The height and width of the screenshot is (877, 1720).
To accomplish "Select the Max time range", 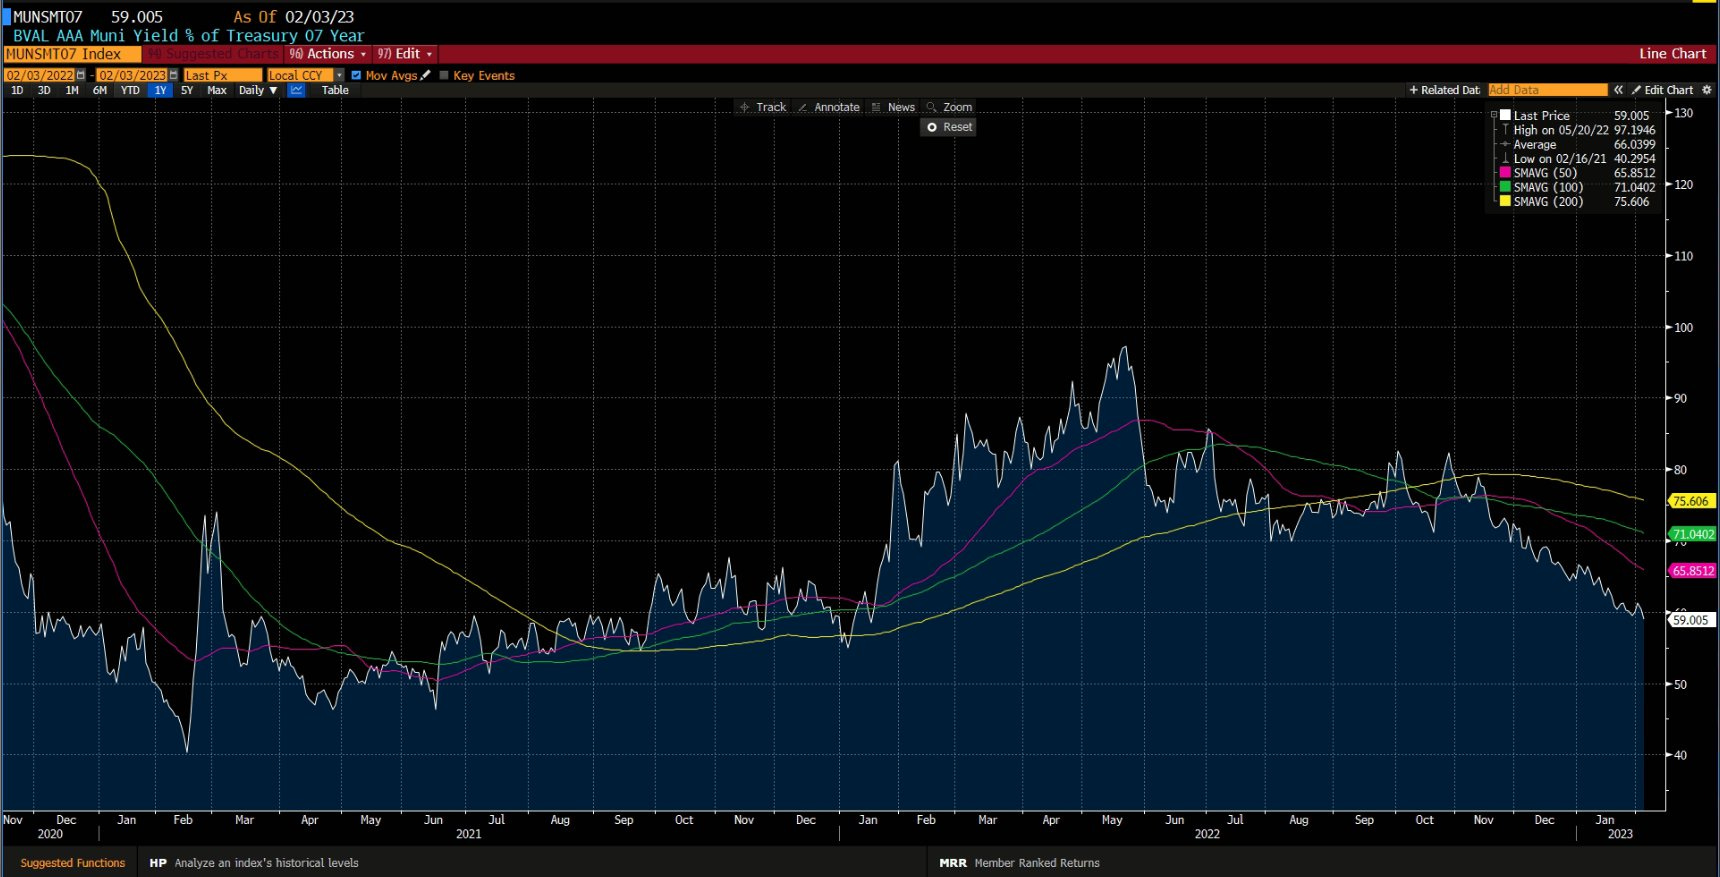I will 217,90.
